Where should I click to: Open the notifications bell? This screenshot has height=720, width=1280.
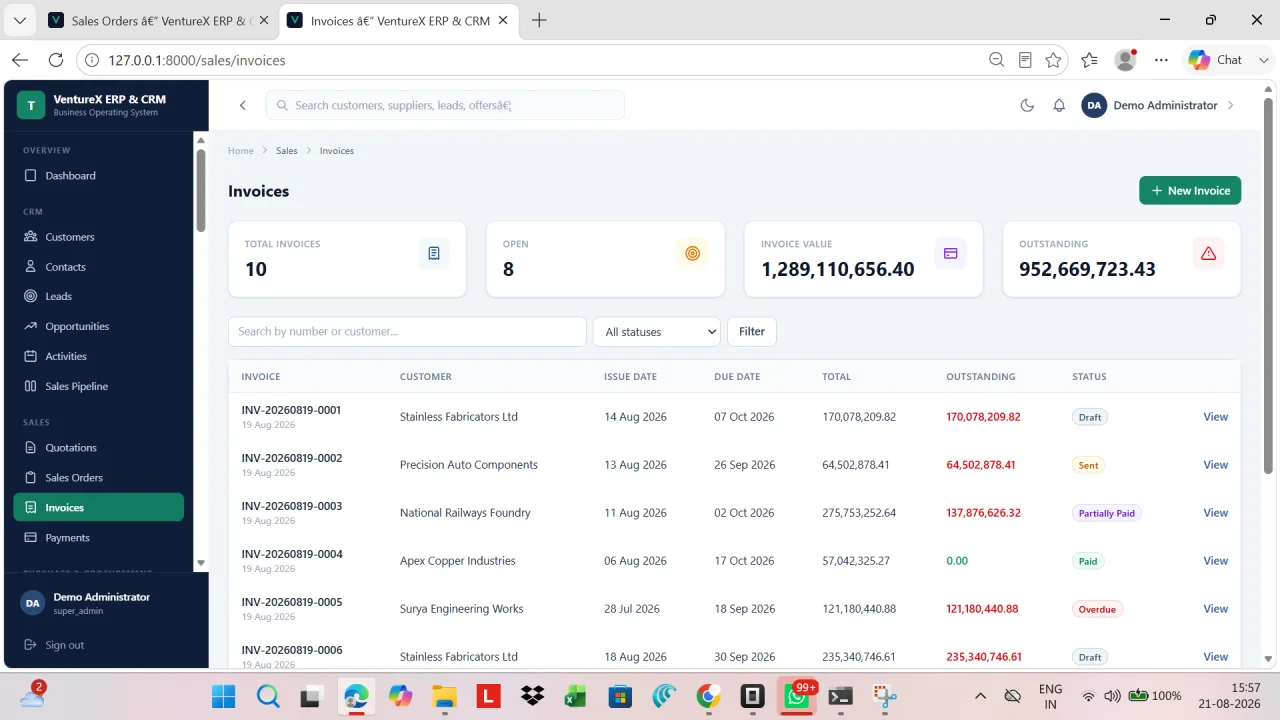pos(1059,105)
